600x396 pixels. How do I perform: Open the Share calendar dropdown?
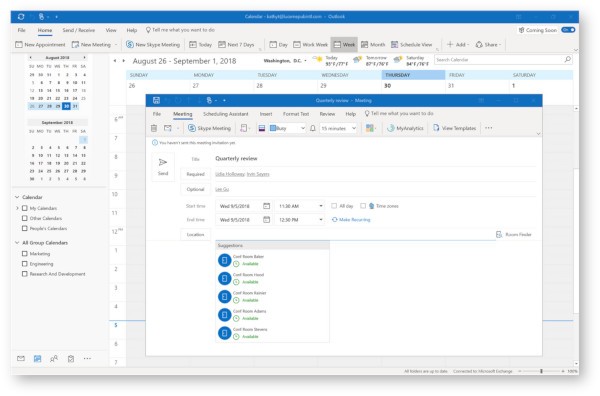tap(488, 45)
